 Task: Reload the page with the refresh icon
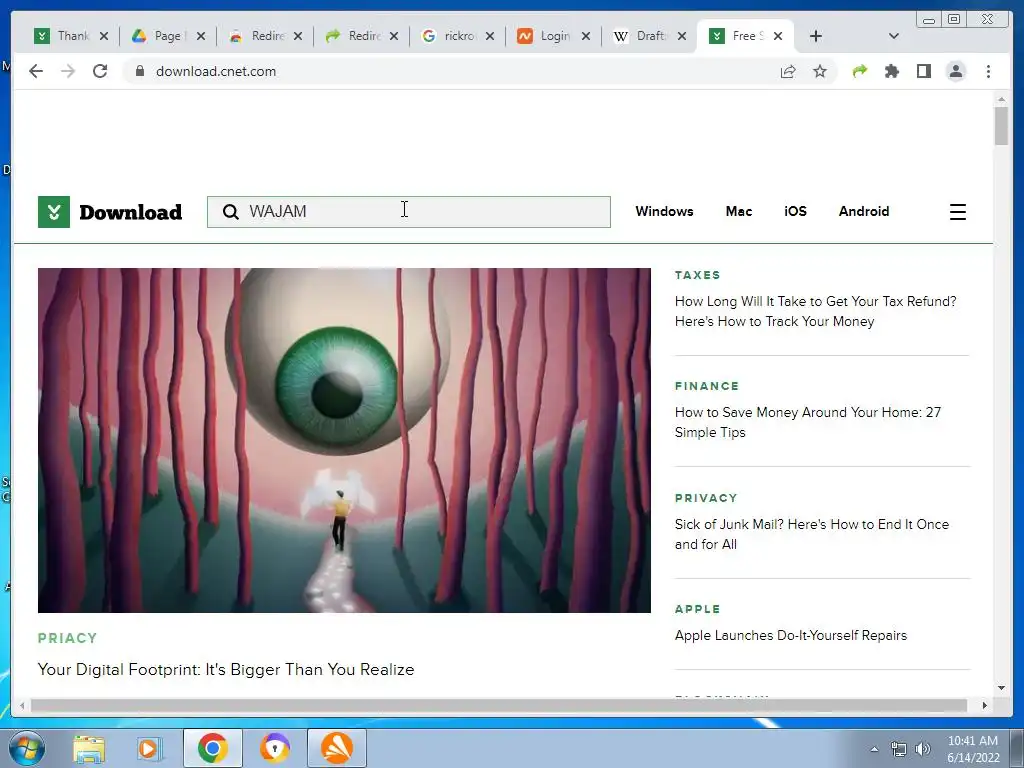click(100, 71)
